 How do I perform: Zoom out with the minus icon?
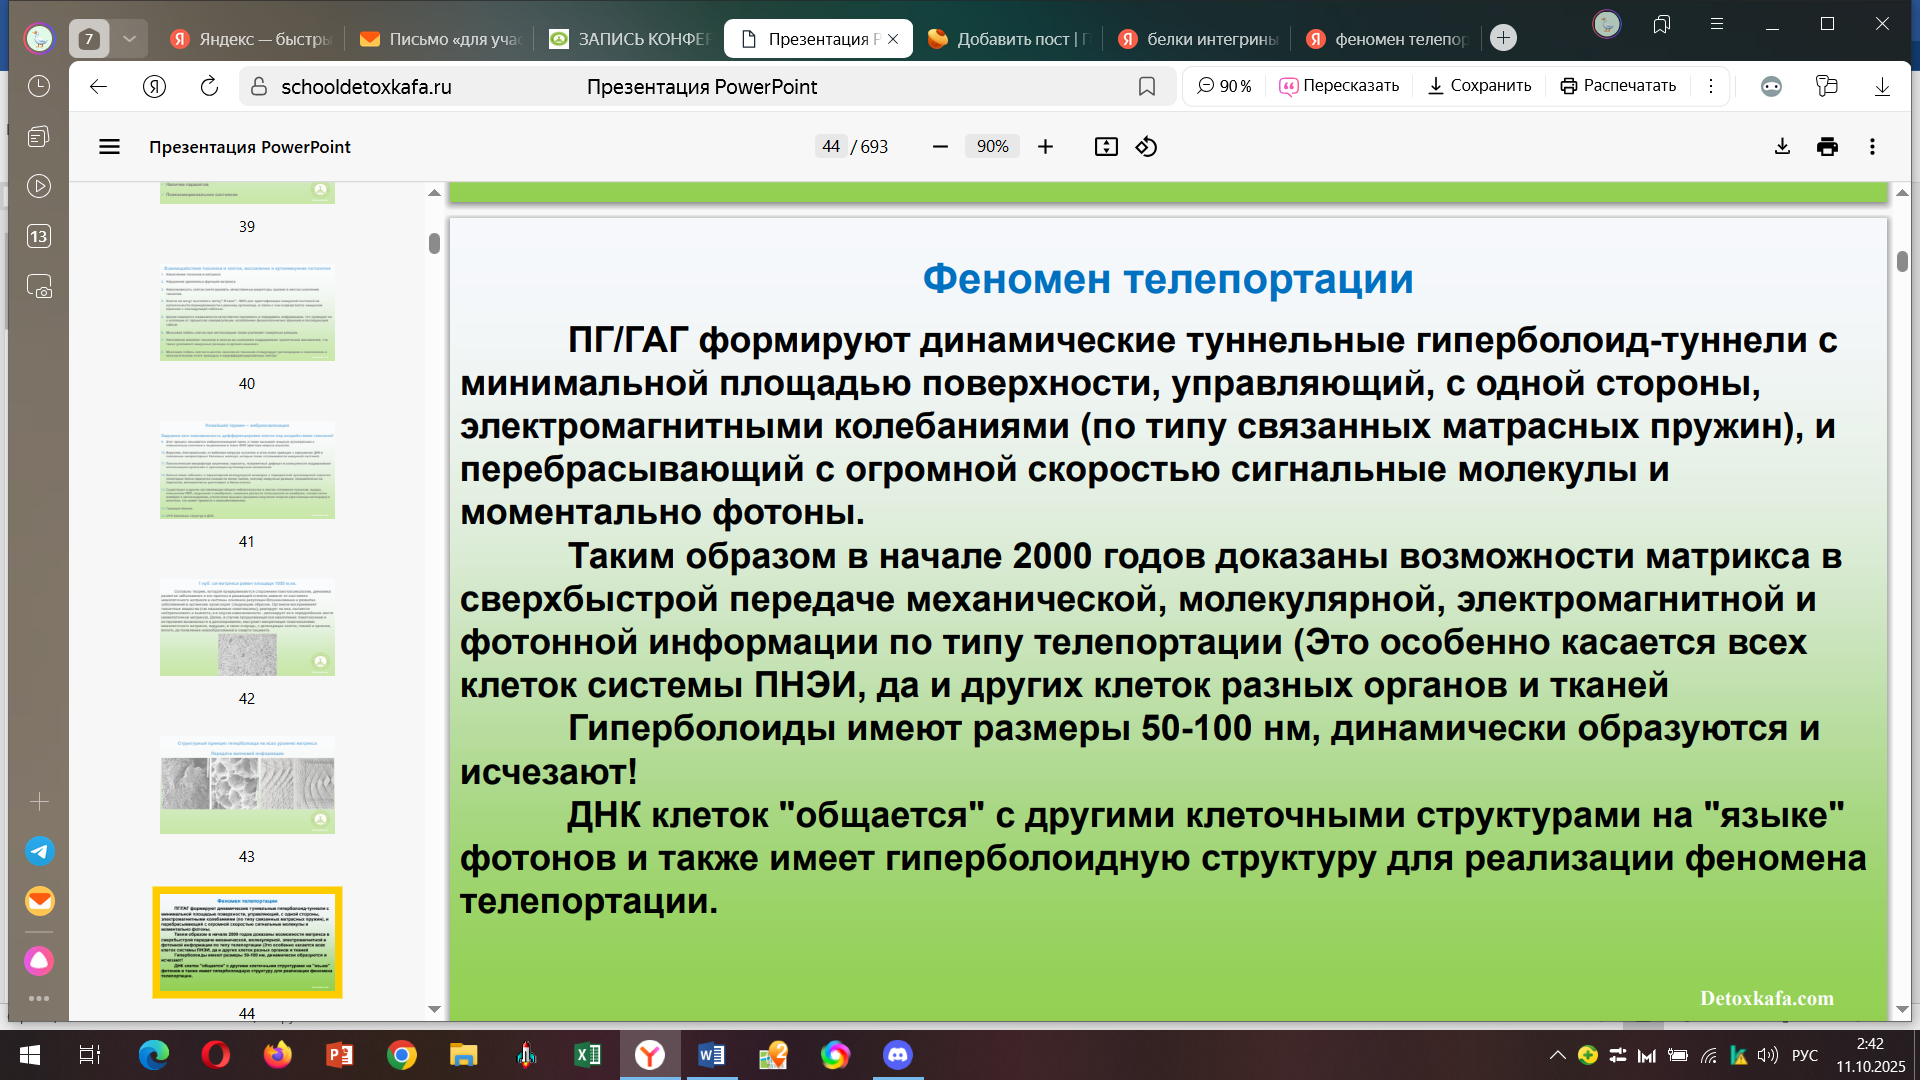940,147
